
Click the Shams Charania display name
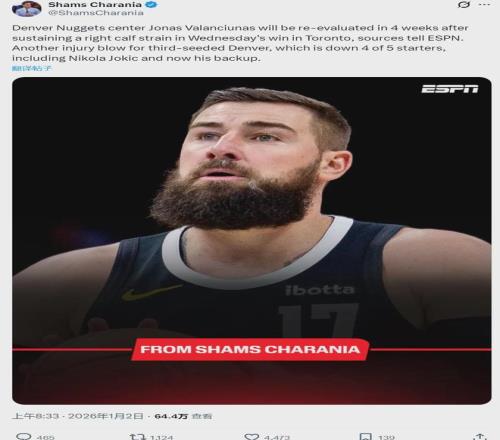point(95,5)
